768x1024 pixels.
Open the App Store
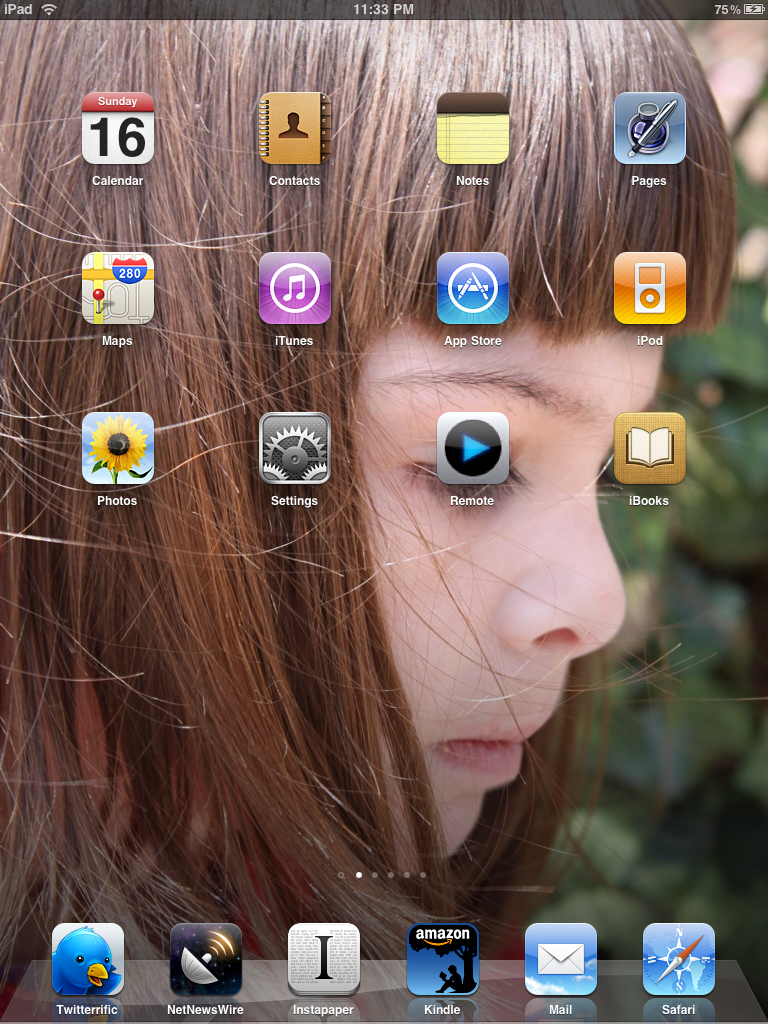(x=472, y=289)
